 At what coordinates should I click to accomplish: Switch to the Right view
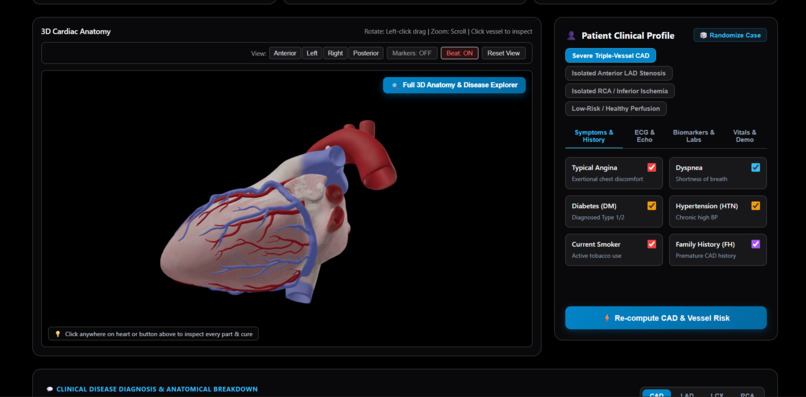click(x=335, y=53)
